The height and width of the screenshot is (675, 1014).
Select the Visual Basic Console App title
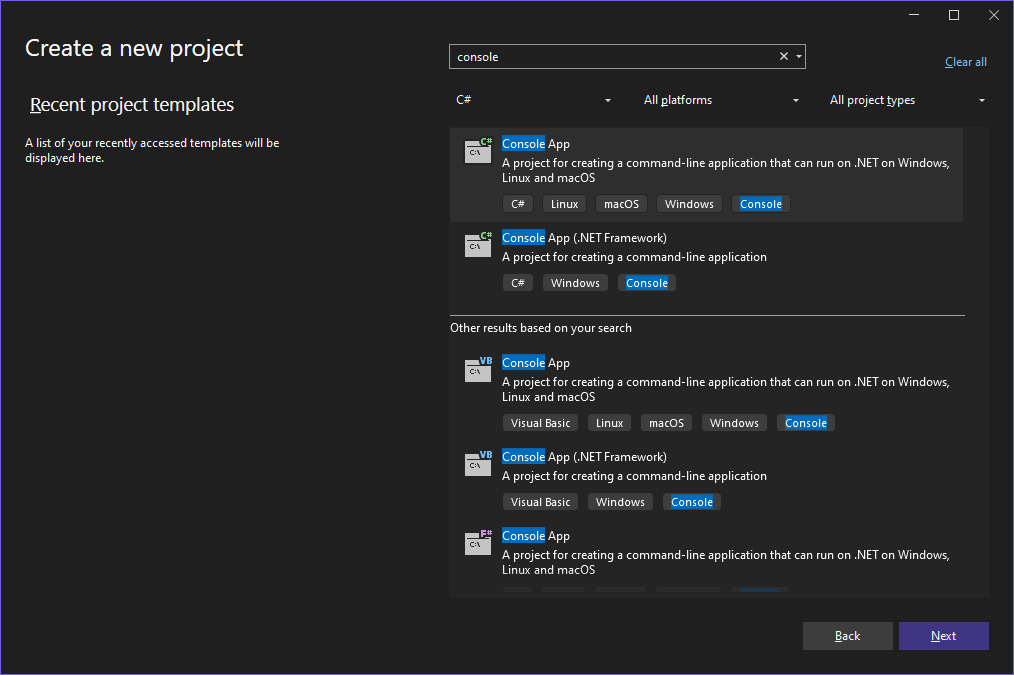pos(535,363)
